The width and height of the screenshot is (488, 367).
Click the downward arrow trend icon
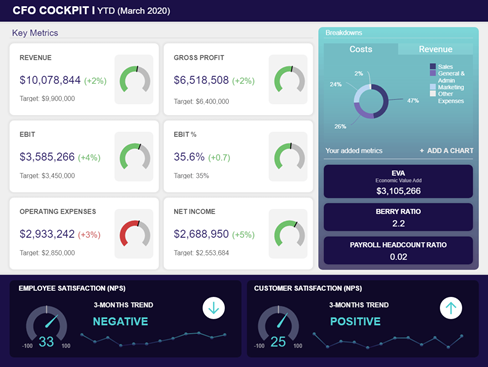tap(213, 308)
